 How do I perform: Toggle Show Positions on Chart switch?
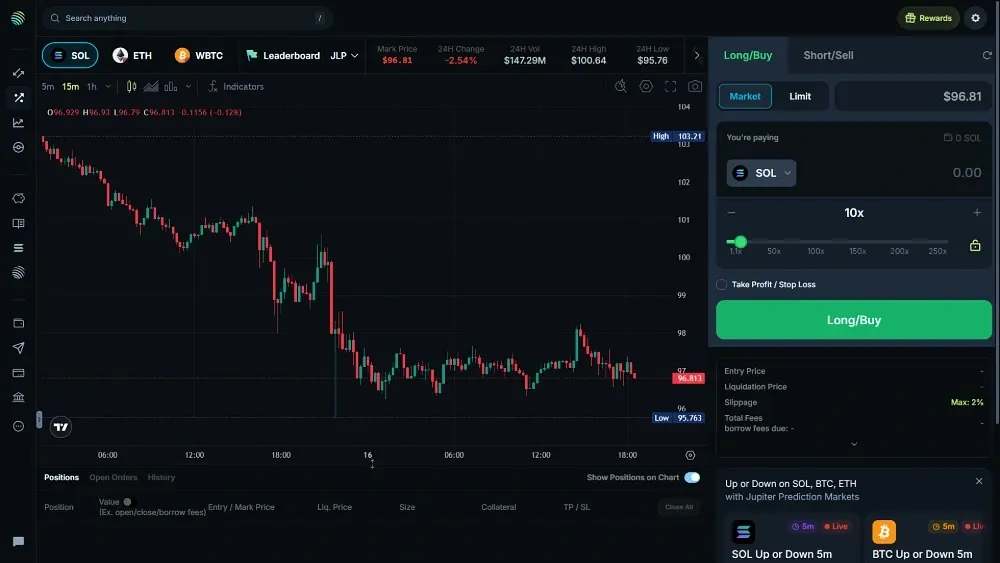pyautogui.click(x=692, y=478)
